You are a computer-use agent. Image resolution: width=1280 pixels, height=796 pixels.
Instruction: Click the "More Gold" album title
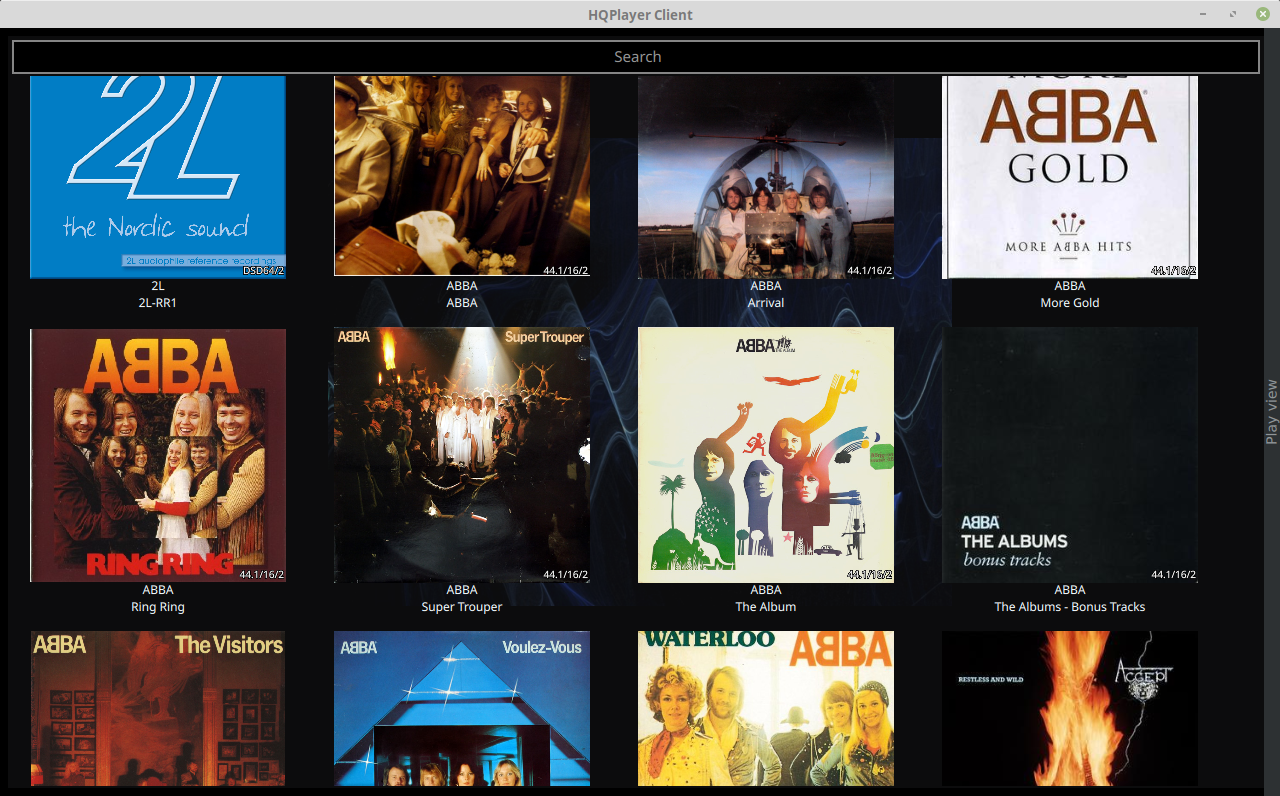[x=1070, y=303]
